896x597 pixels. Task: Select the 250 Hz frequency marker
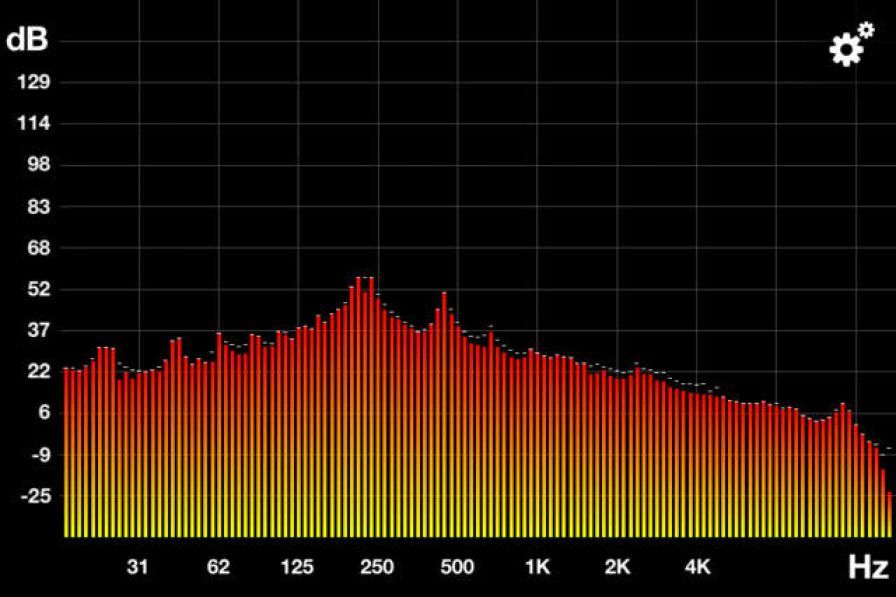[377, 567]
